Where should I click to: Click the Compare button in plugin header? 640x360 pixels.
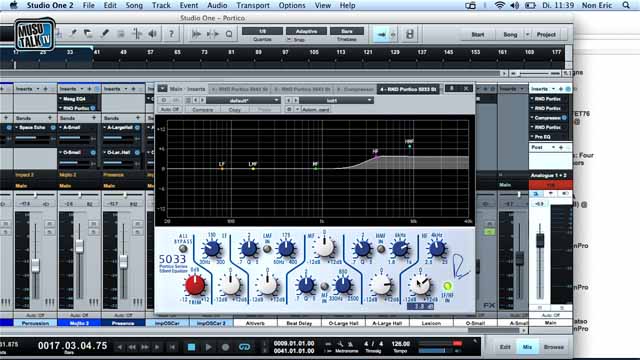(x=202, y=109)
